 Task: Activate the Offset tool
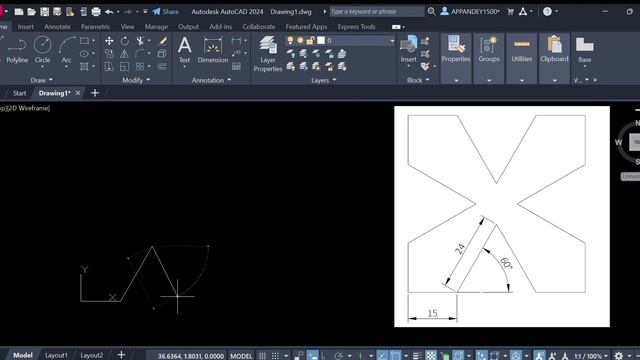(x=162, y=66)
